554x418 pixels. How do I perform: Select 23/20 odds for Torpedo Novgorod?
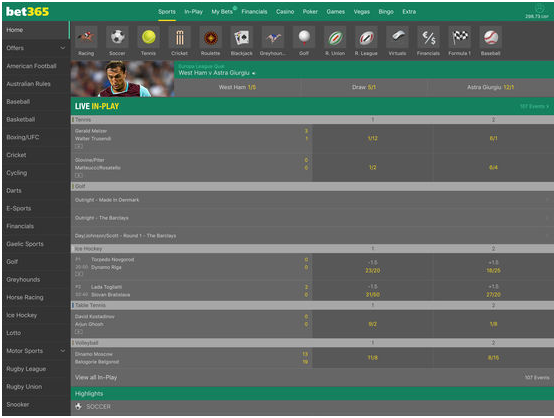[x=373, y=267]
